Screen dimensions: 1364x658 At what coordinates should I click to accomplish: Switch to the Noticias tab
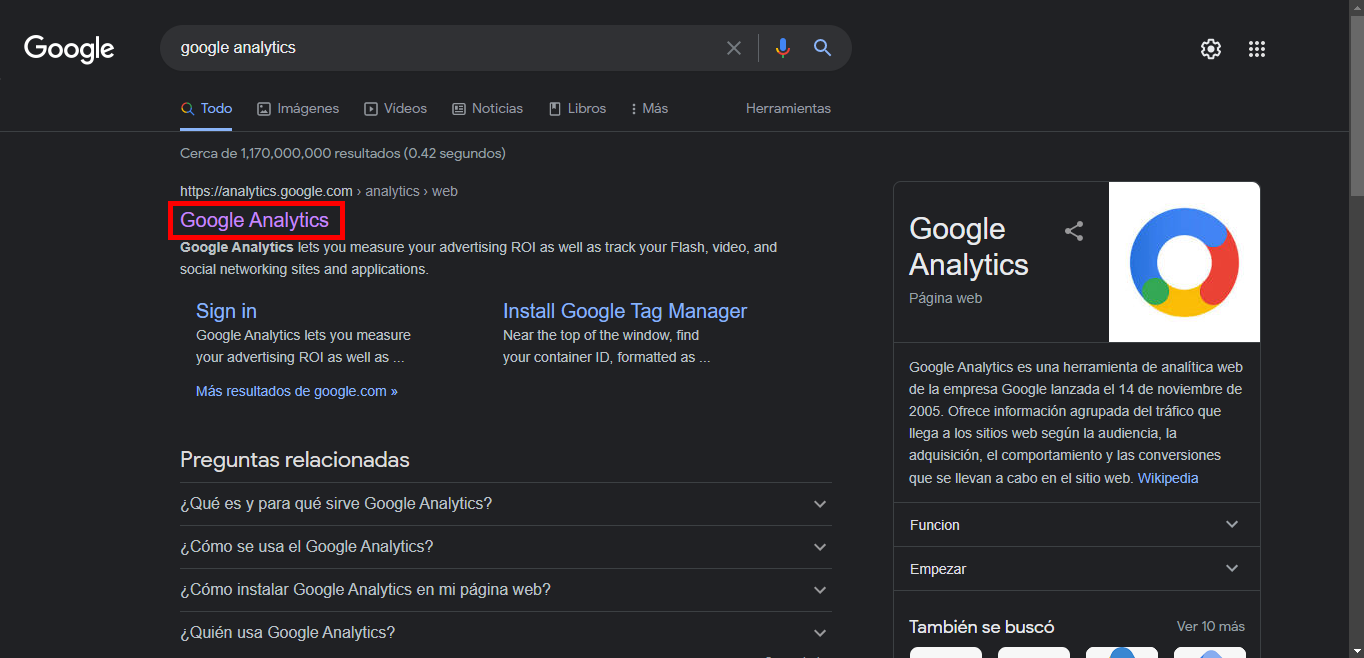(487, 109)
